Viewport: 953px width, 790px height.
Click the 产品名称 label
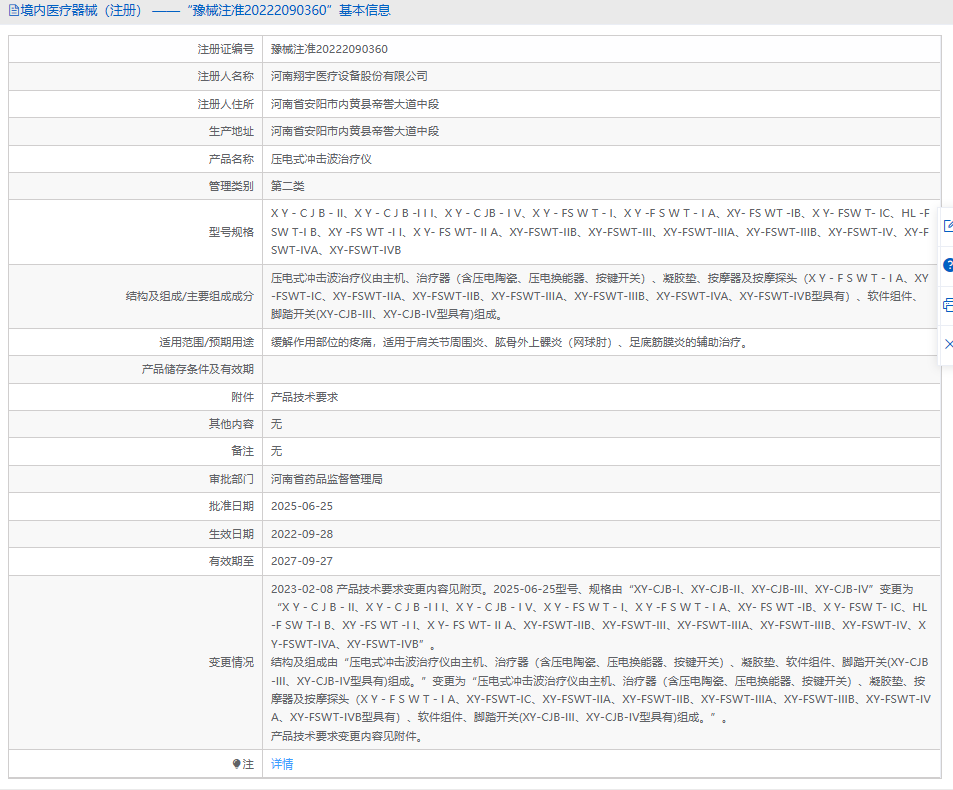click(x=231, y=159)
